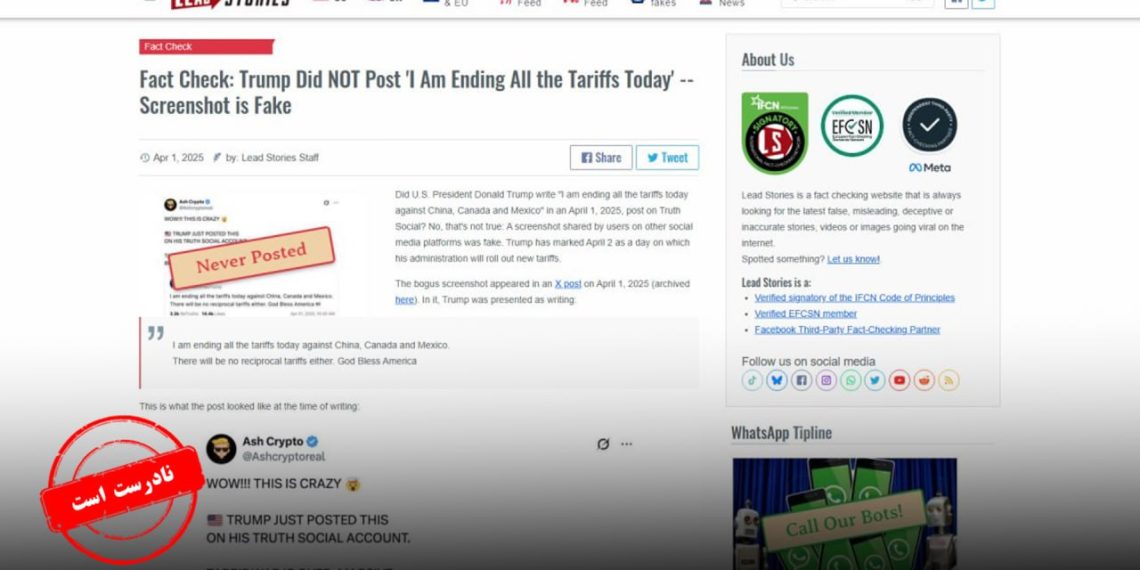Open 'Facebook Third-Party Fact-Checking Partner' link
Viewport: 1140px width, 570px height.
[x=847, y=329]
